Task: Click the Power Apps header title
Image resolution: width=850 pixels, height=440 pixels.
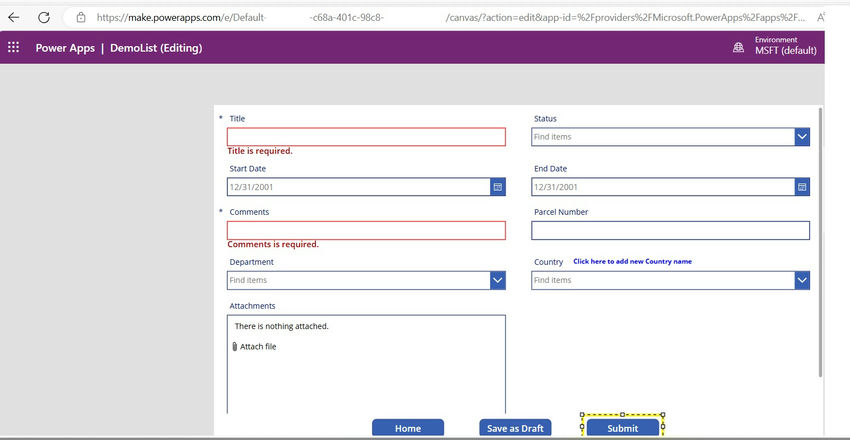Action: click(65, 48)
